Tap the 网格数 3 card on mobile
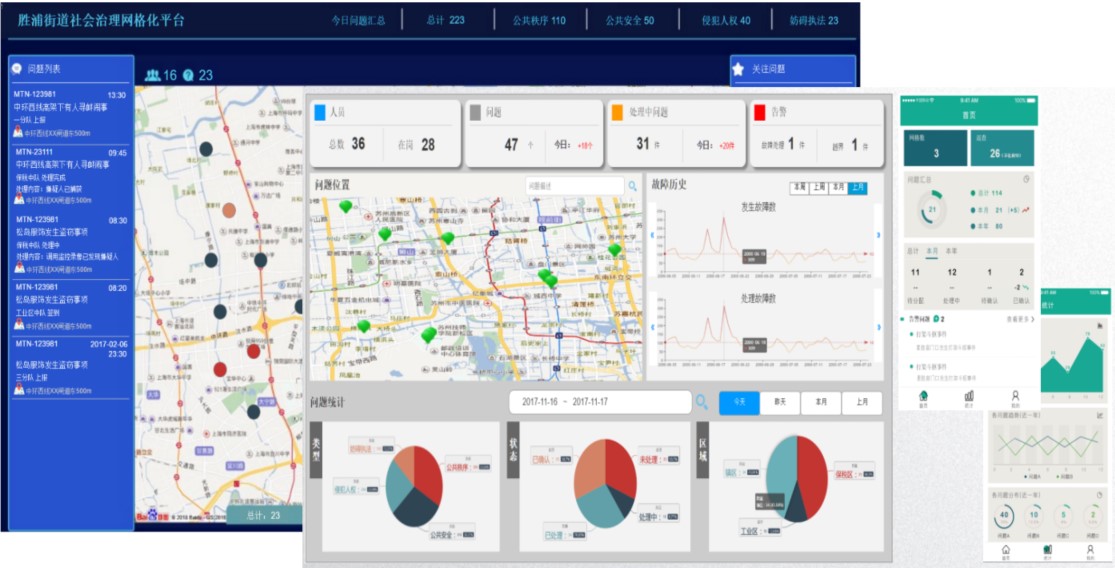1115x568 pixels. coord(935,148)
